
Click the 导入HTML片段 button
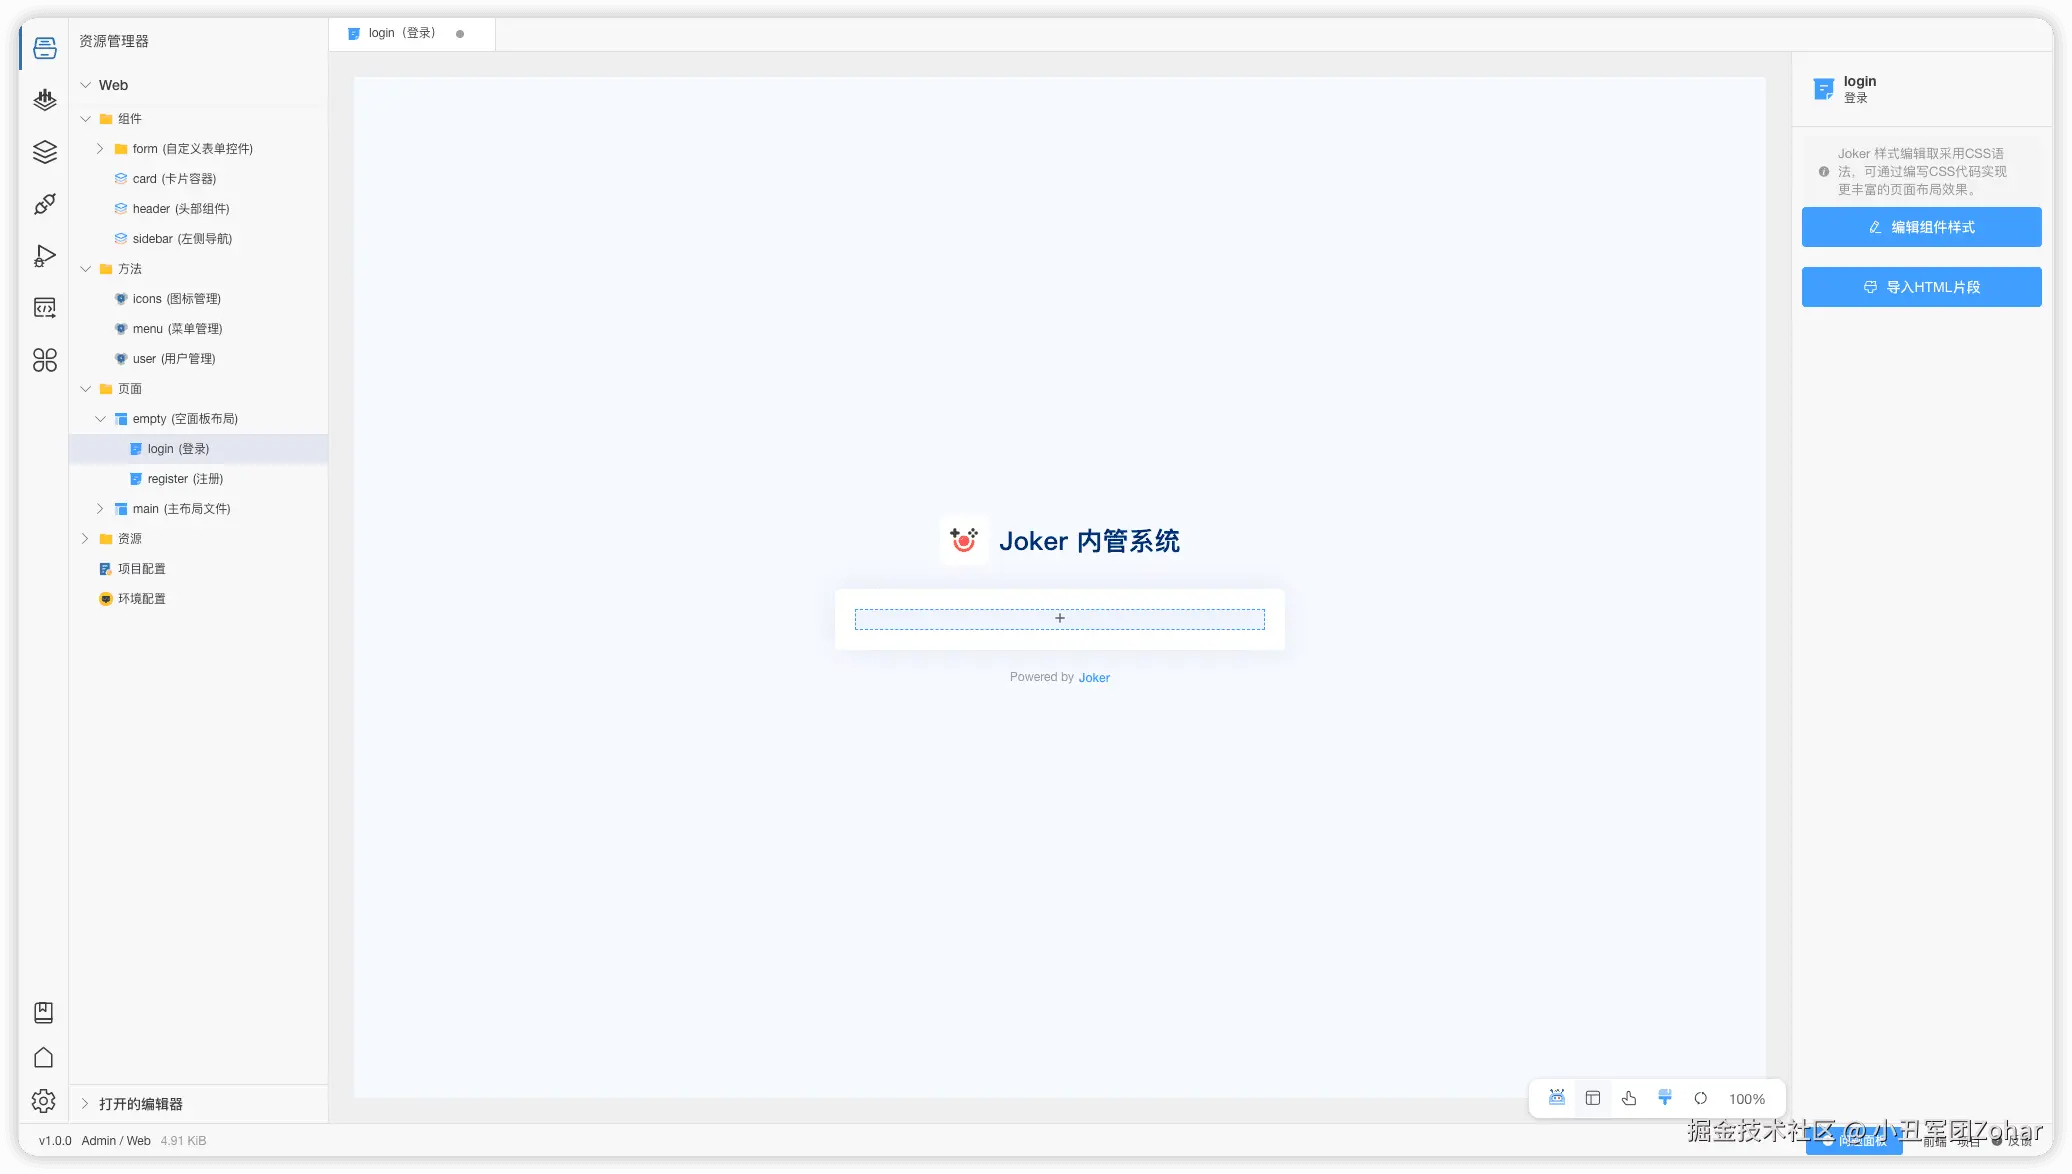pyautogui.click(x=1921, y=287)
